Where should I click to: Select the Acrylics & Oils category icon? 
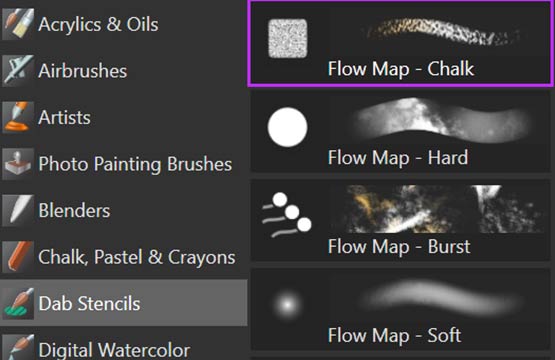click(x=18, y=24)
